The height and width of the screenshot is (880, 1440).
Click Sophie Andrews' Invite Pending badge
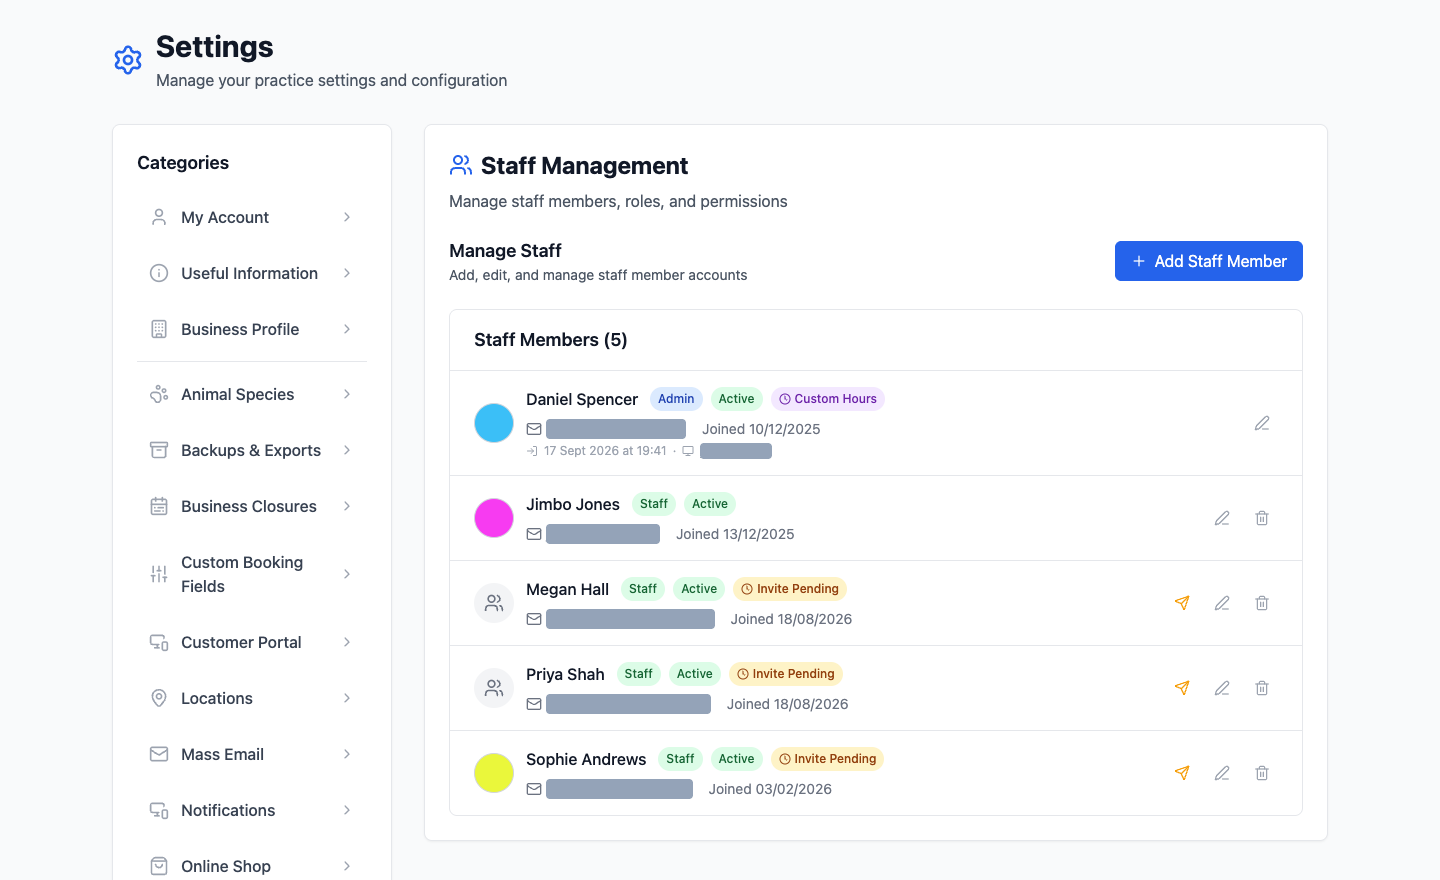(827, 759)
